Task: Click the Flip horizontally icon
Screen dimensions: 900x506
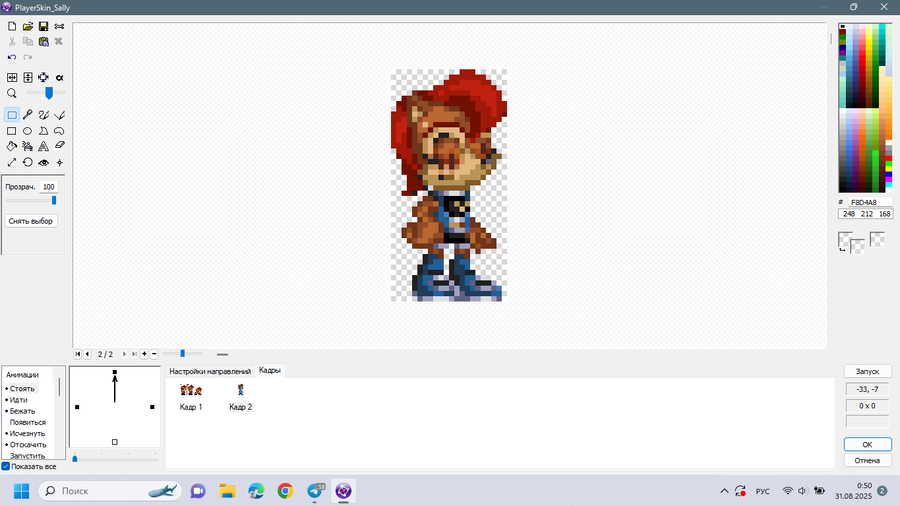Action: click(x=12, y=77)
